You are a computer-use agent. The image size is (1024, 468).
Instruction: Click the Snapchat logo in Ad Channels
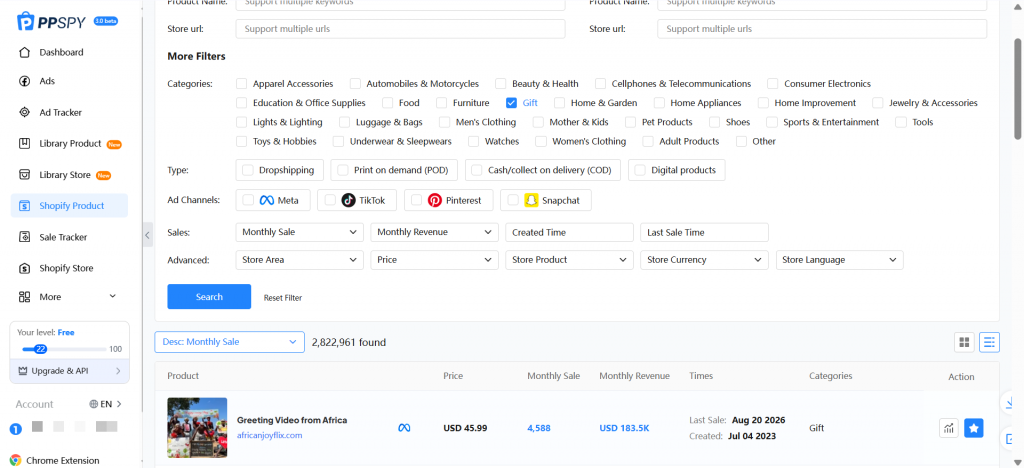tap(532, 200)
